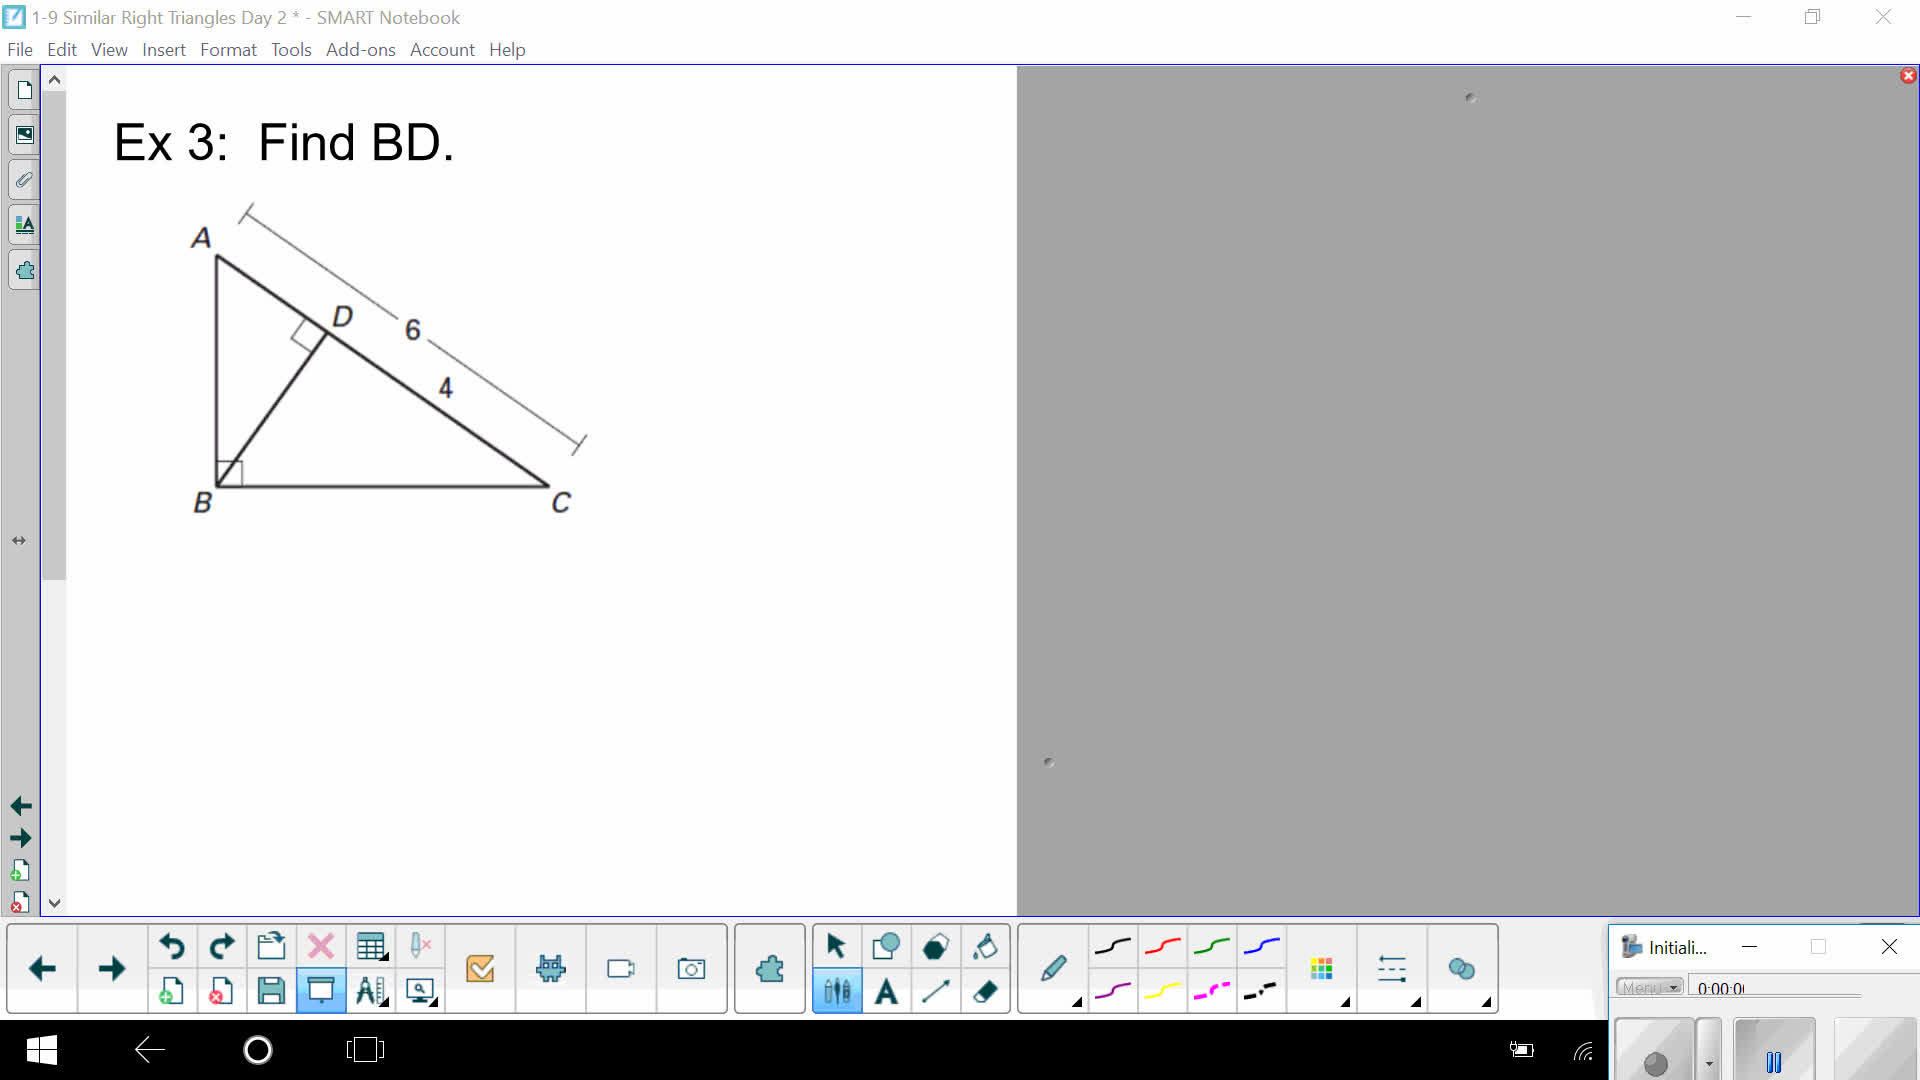
Task: Open the Insert menu
Action: tap(164, 50)
